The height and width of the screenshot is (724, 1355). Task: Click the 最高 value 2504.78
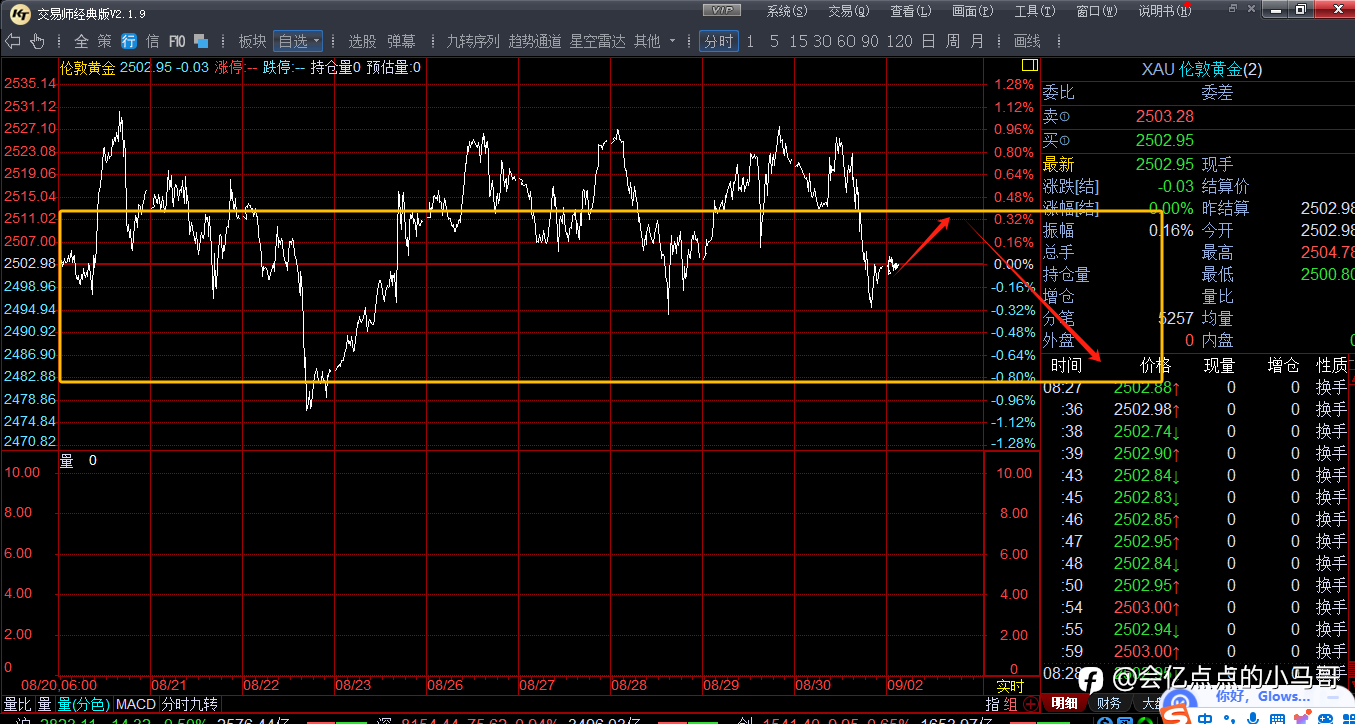click(x=1328, y=252)
